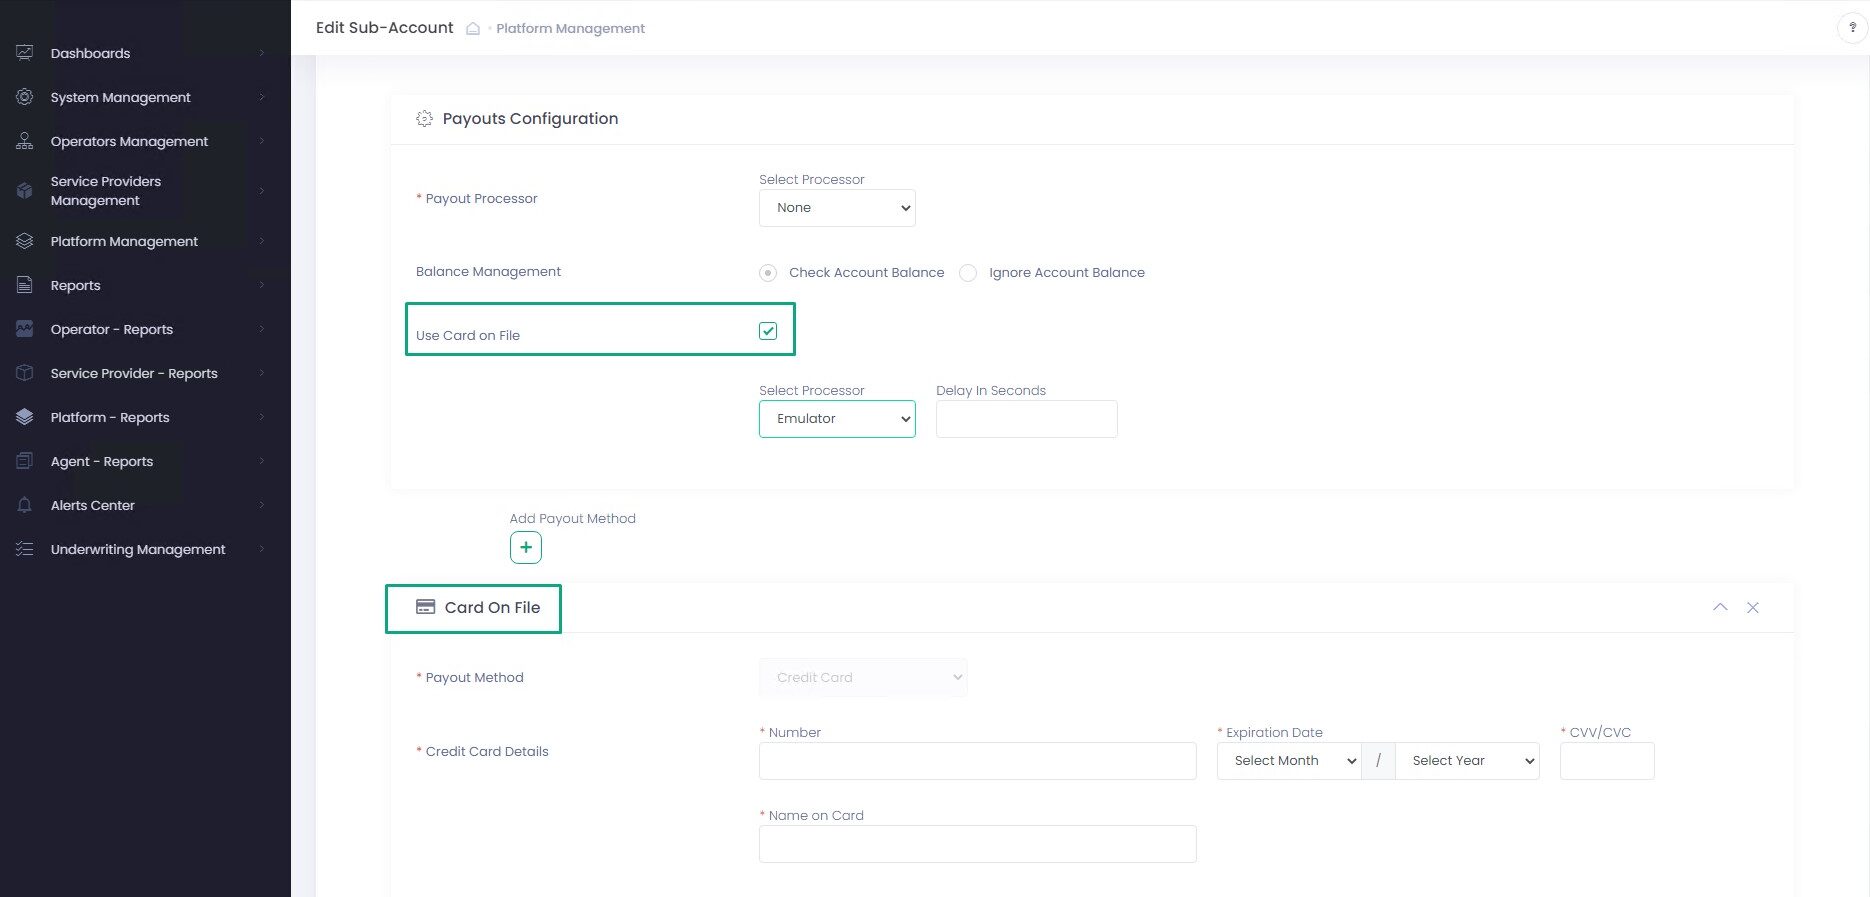Click the help question mark icon
Screen dimensions: 1870x897
coord(1852,28)
